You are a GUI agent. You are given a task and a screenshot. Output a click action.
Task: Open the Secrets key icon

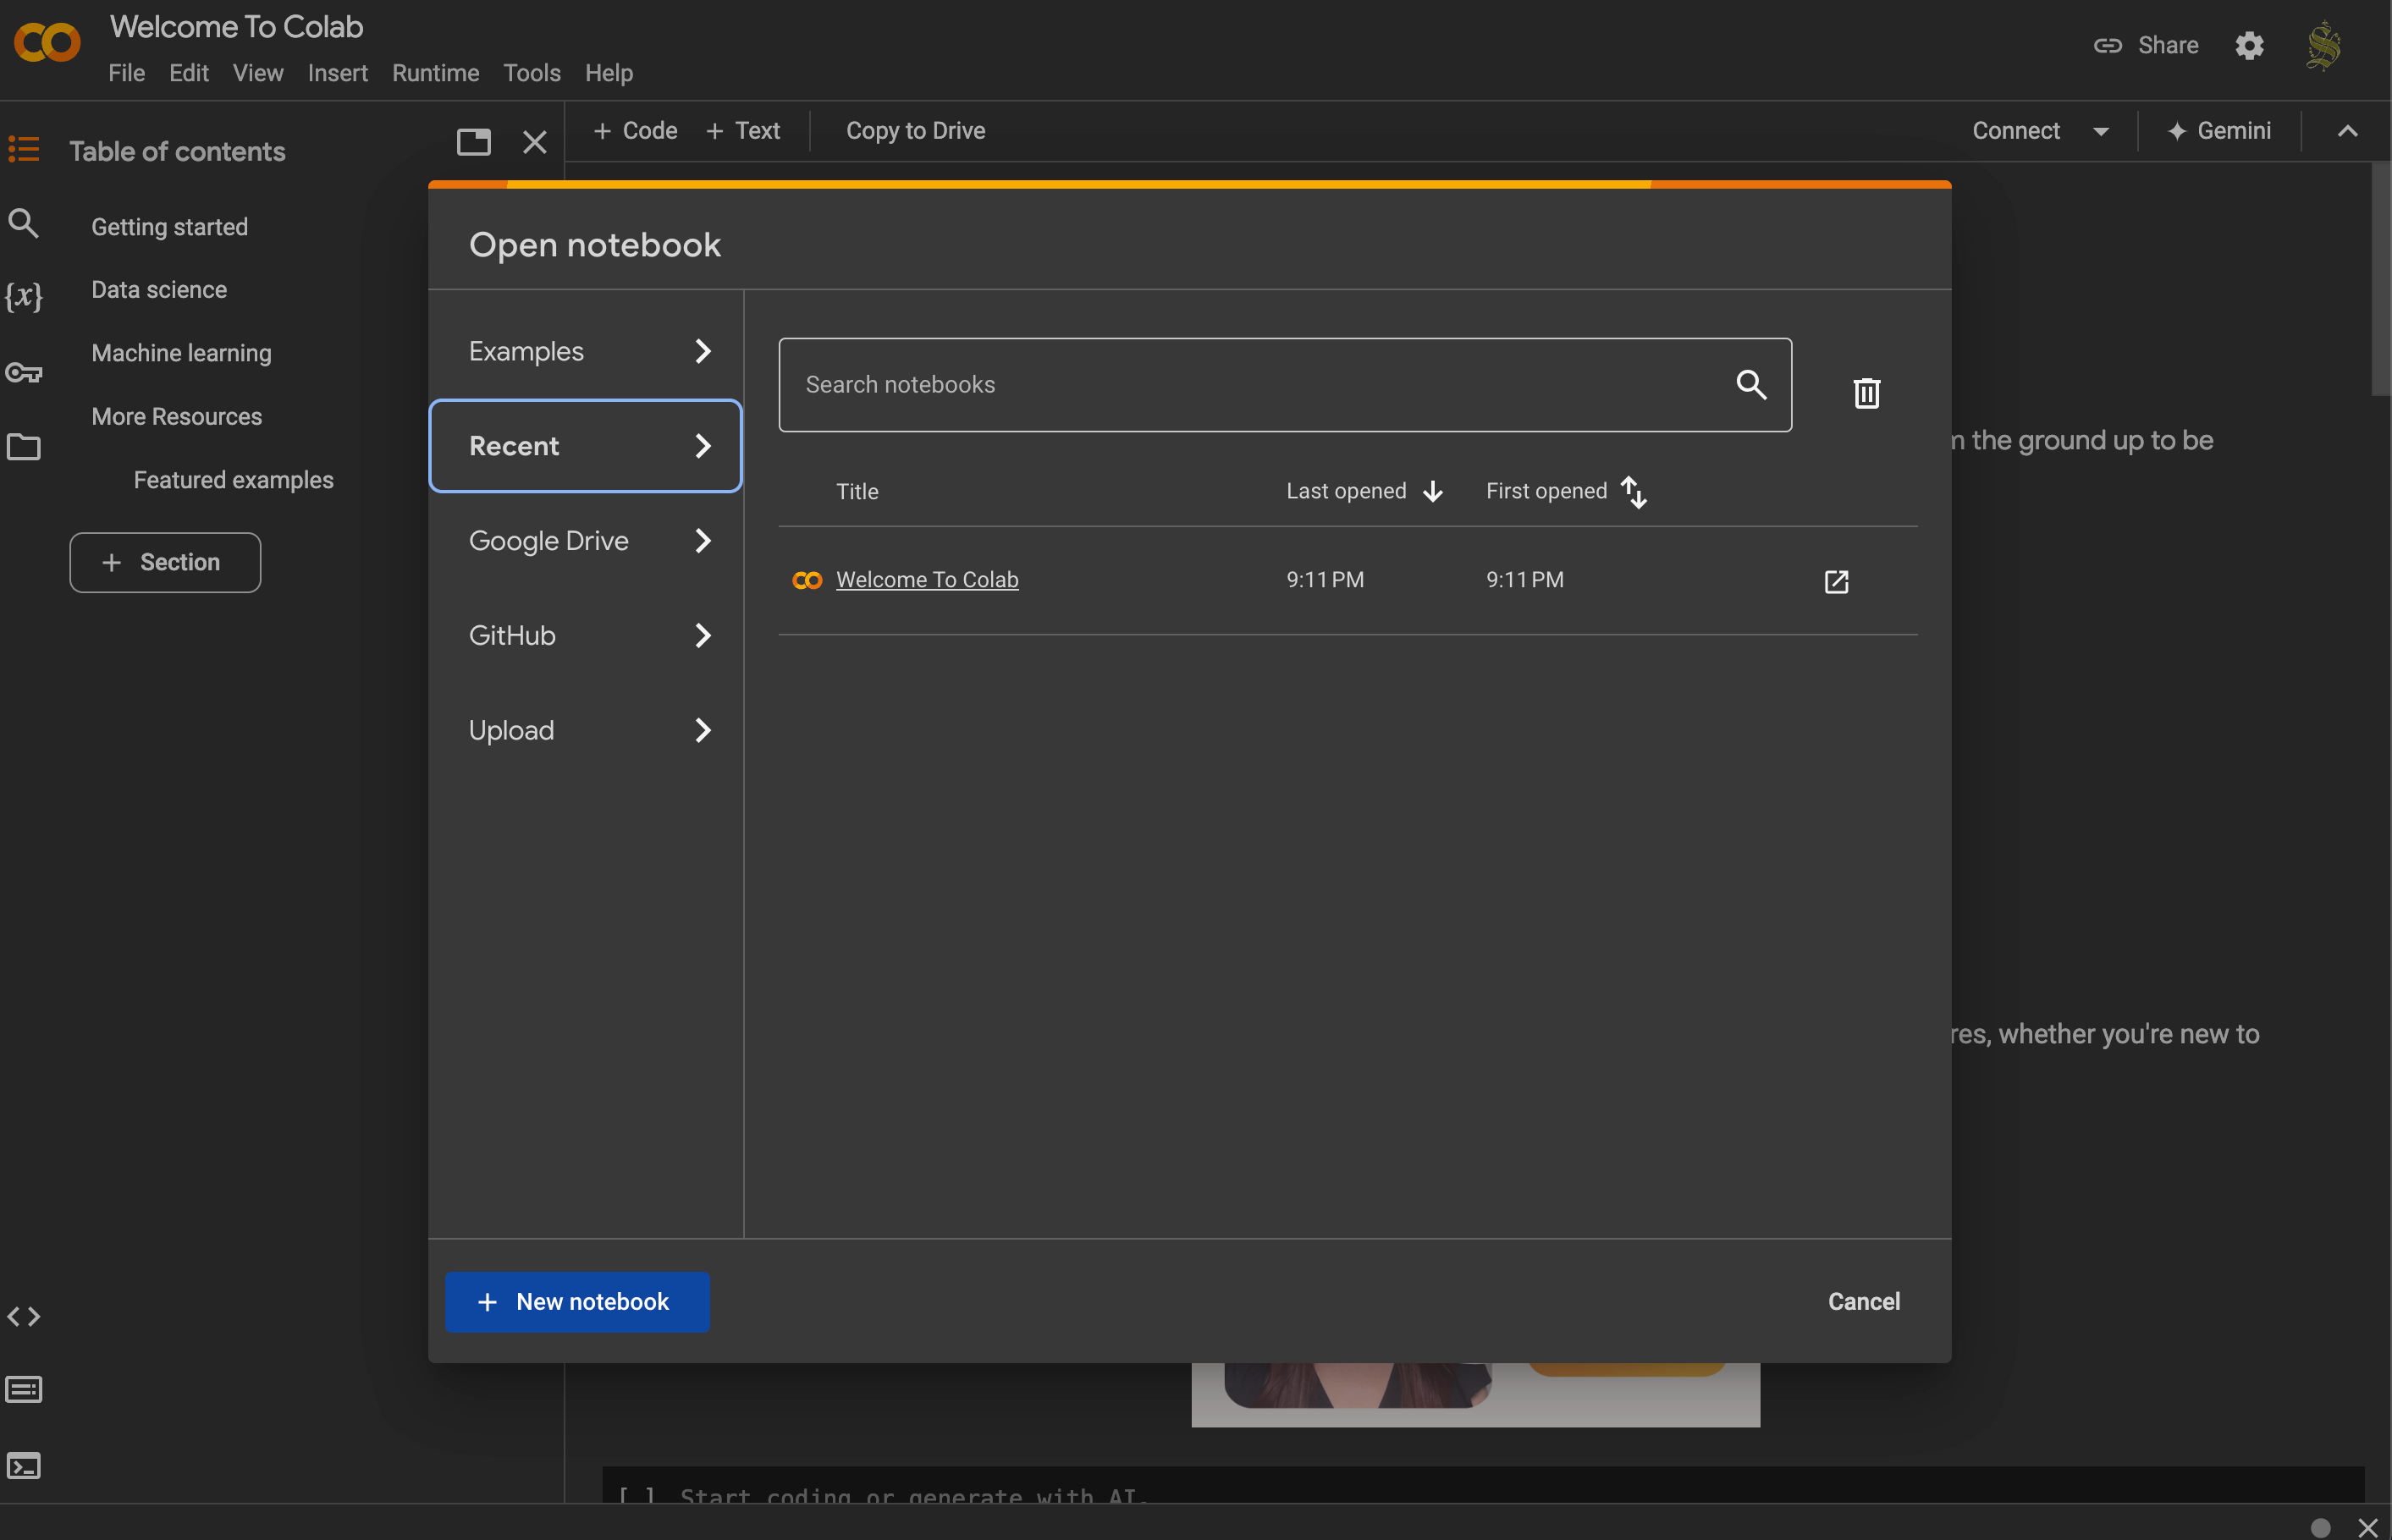[24, 372]
